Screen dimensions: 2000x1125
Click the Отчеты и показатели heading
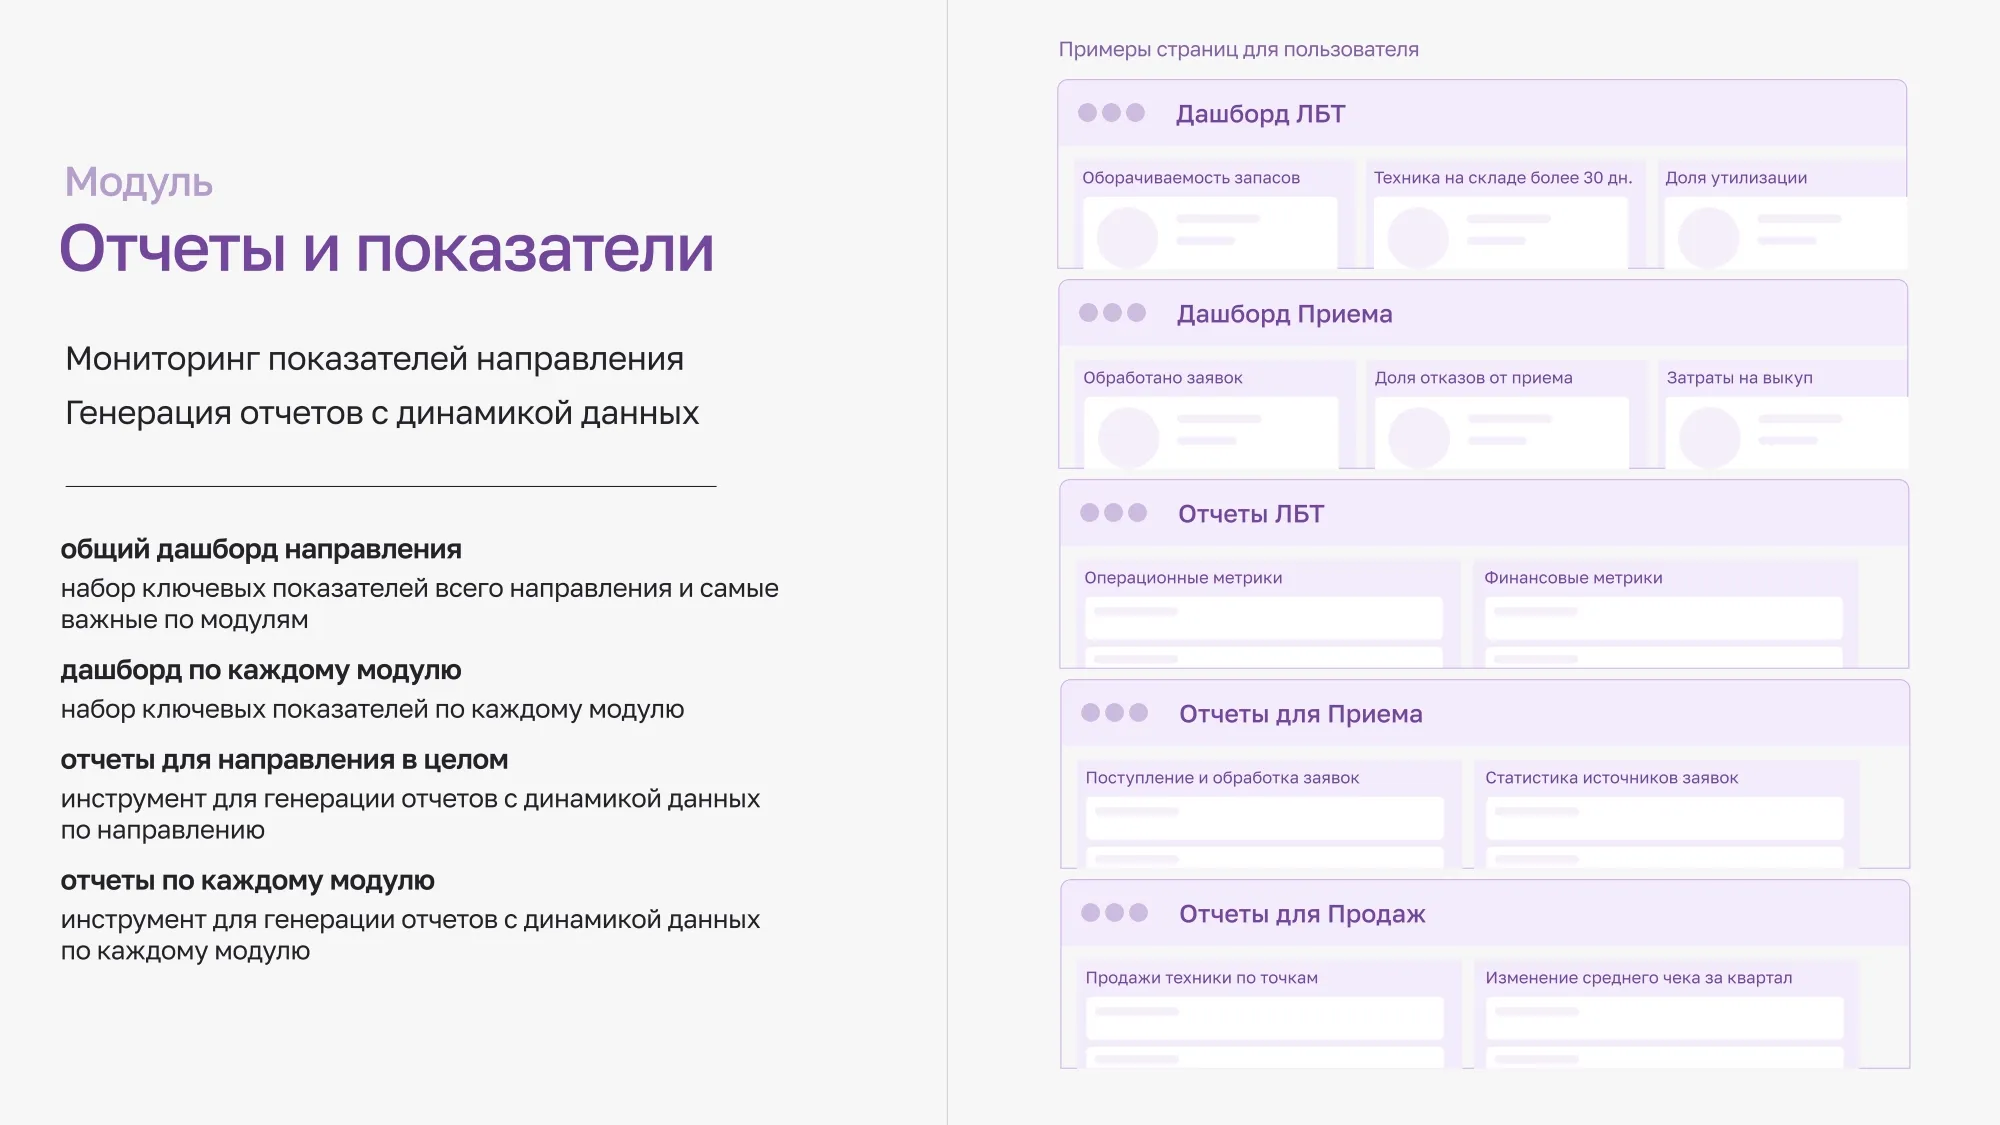(x=390, y=250)
